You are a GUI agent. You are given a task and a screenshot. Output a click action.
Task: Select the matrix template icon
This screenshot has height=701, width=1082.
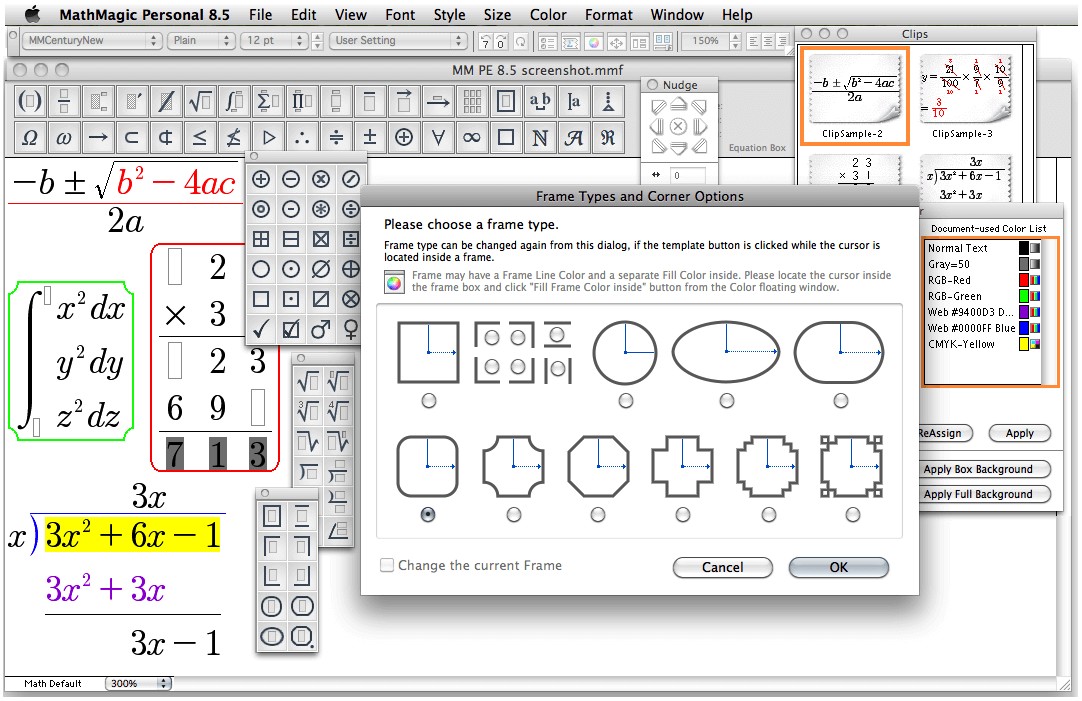tap(470, 100)
